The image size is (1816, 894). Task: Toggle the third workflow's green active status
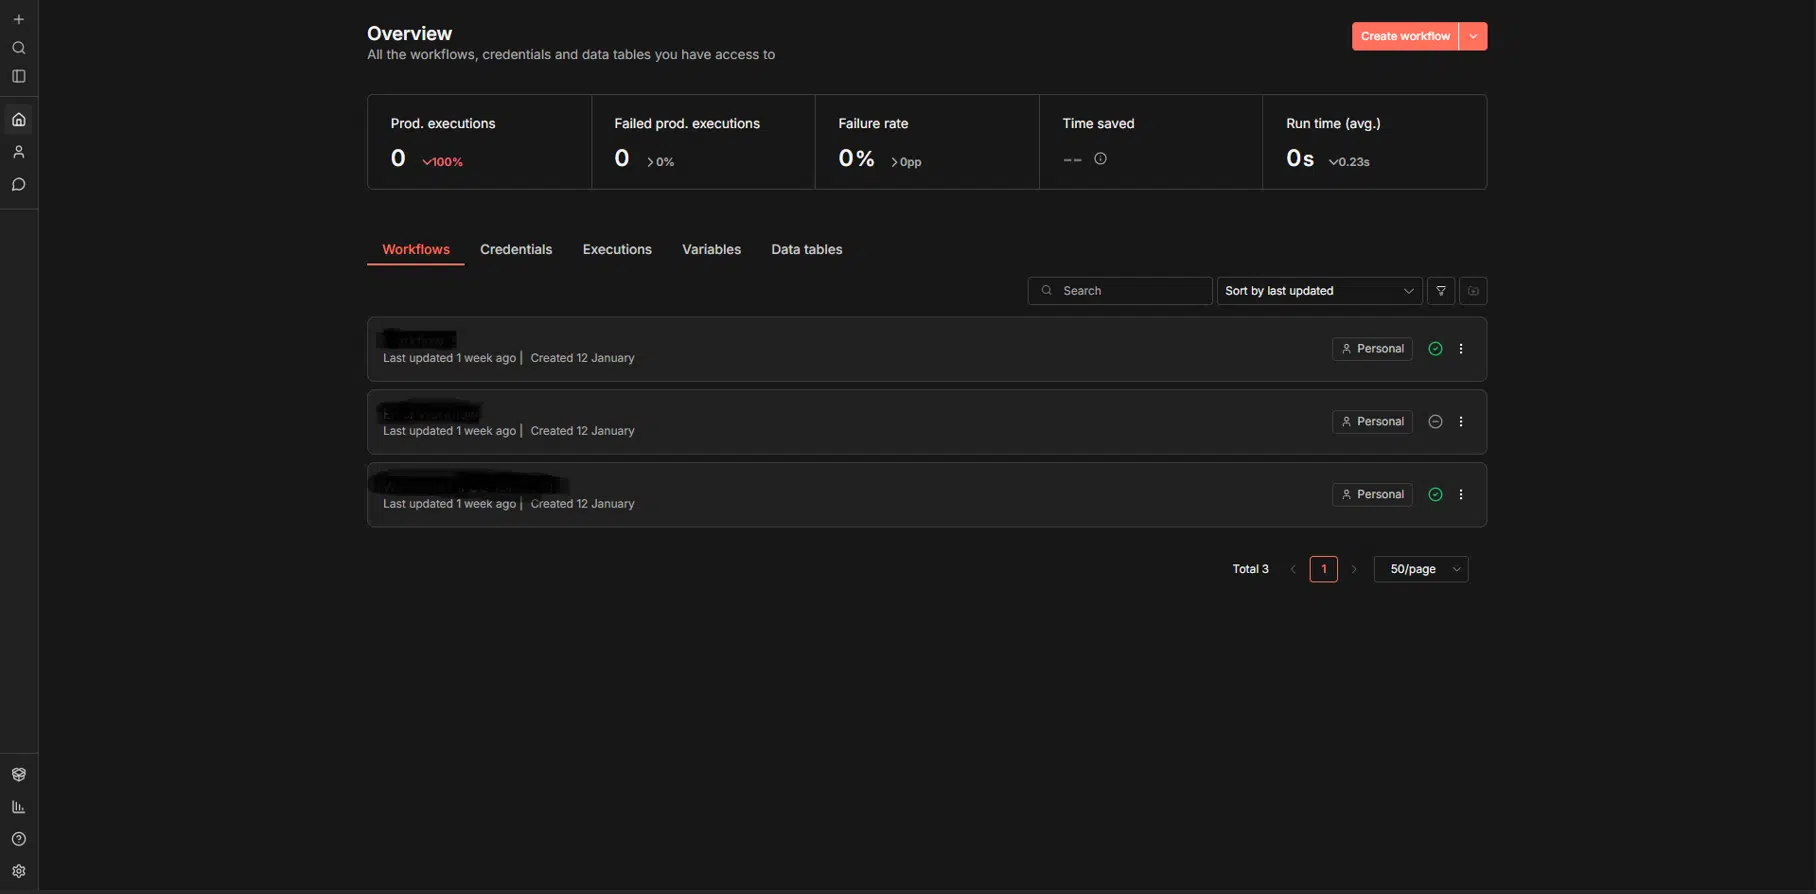click(1435, 495)
